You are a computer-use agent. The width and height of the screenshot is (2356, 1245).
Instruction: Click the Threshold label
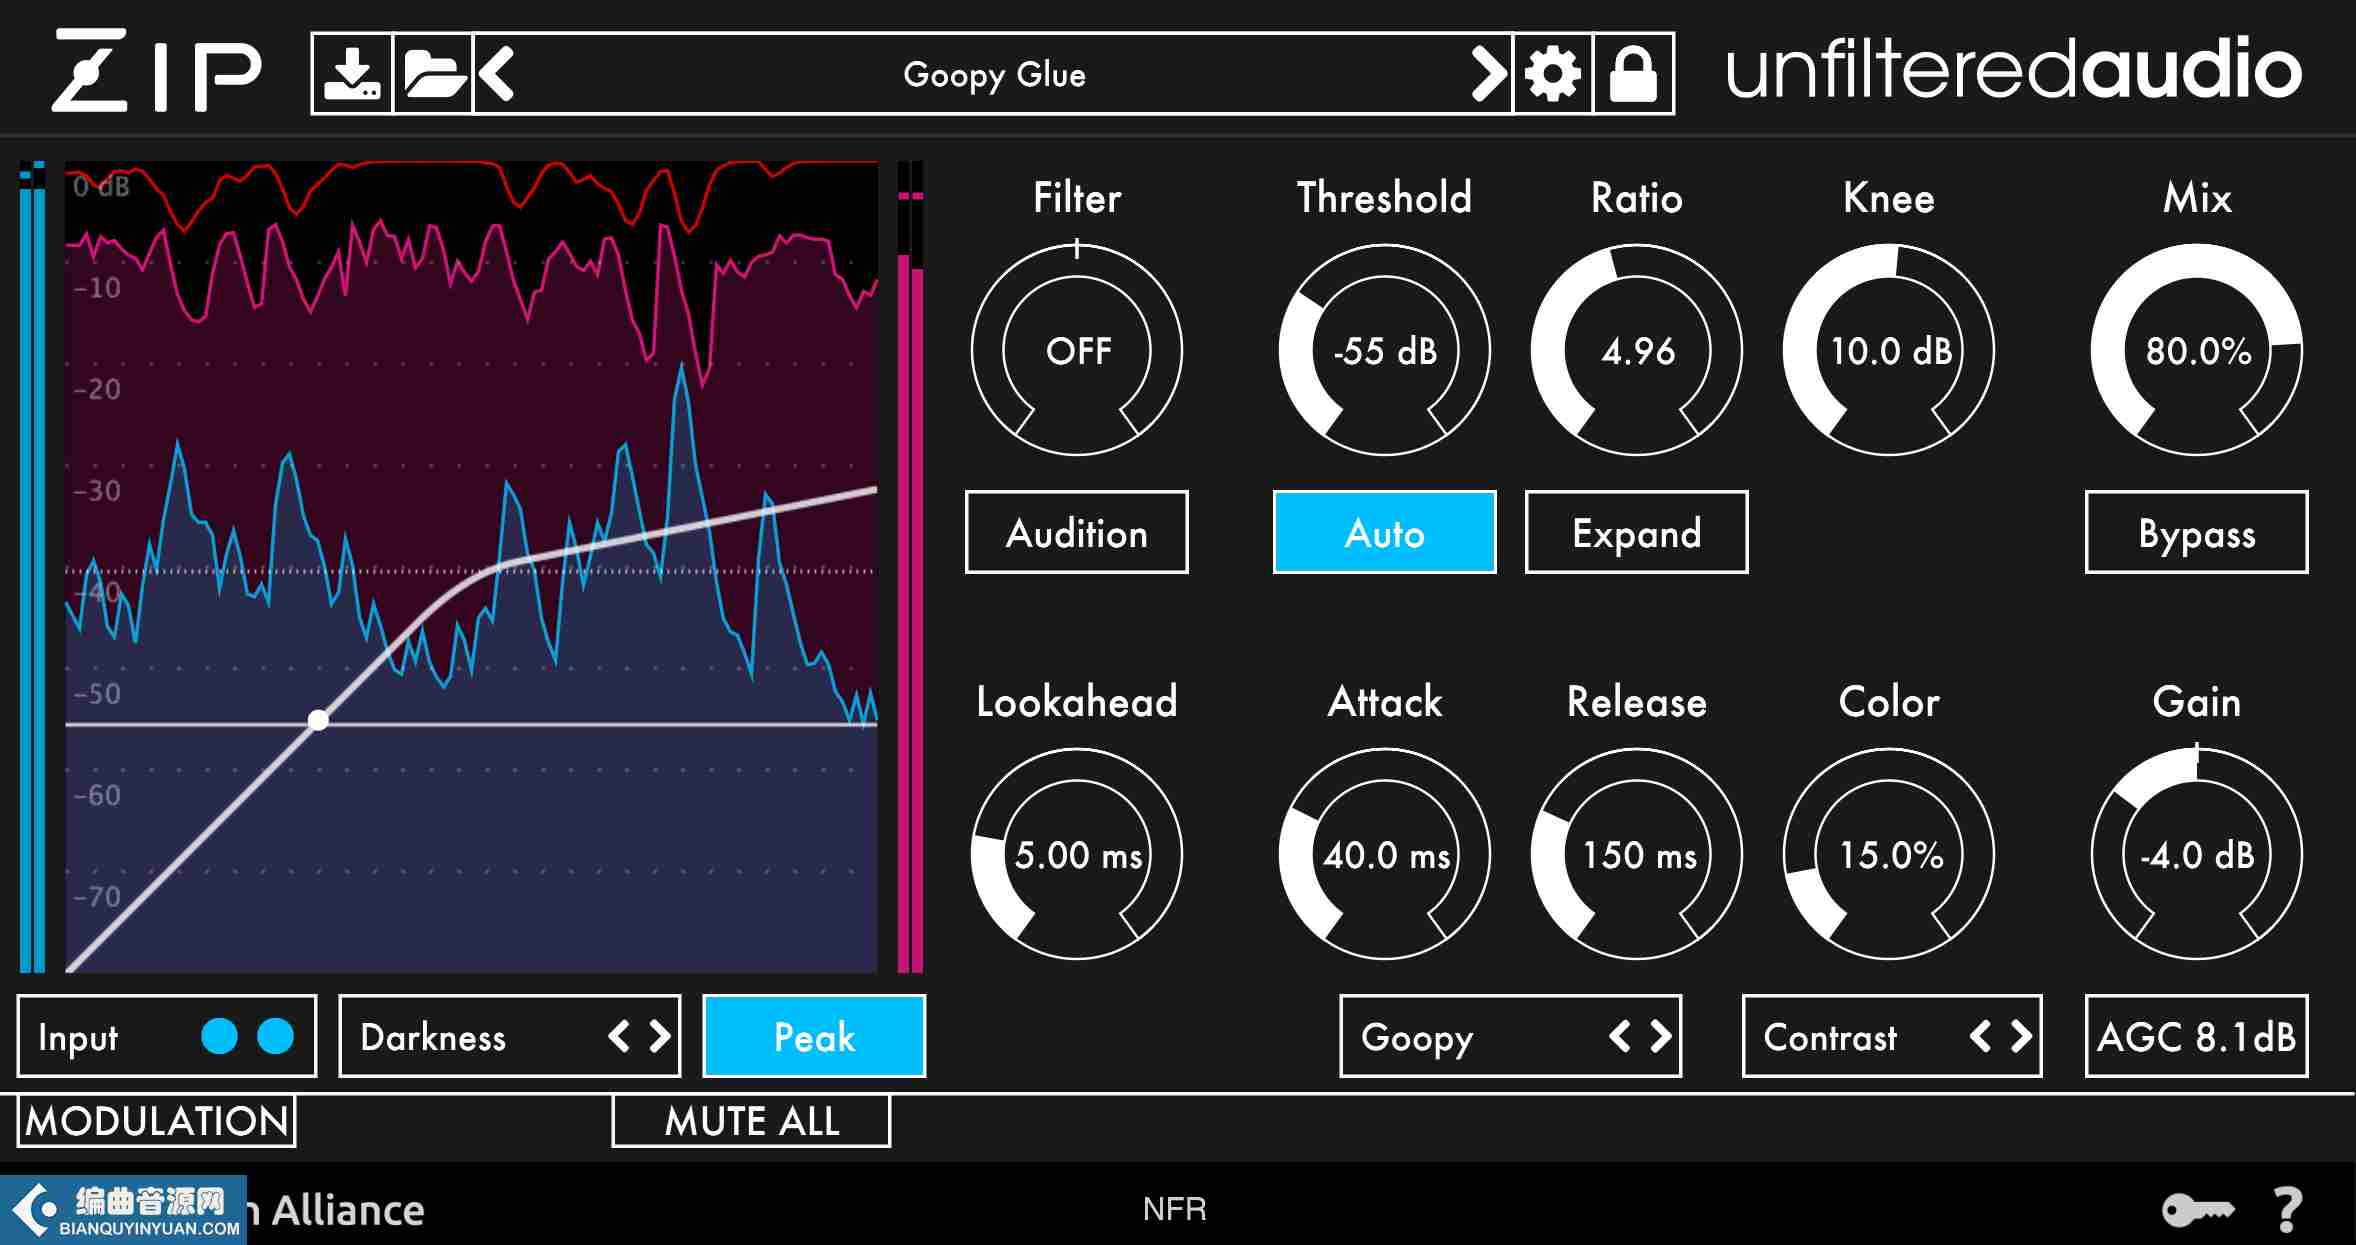[1385, 197]
